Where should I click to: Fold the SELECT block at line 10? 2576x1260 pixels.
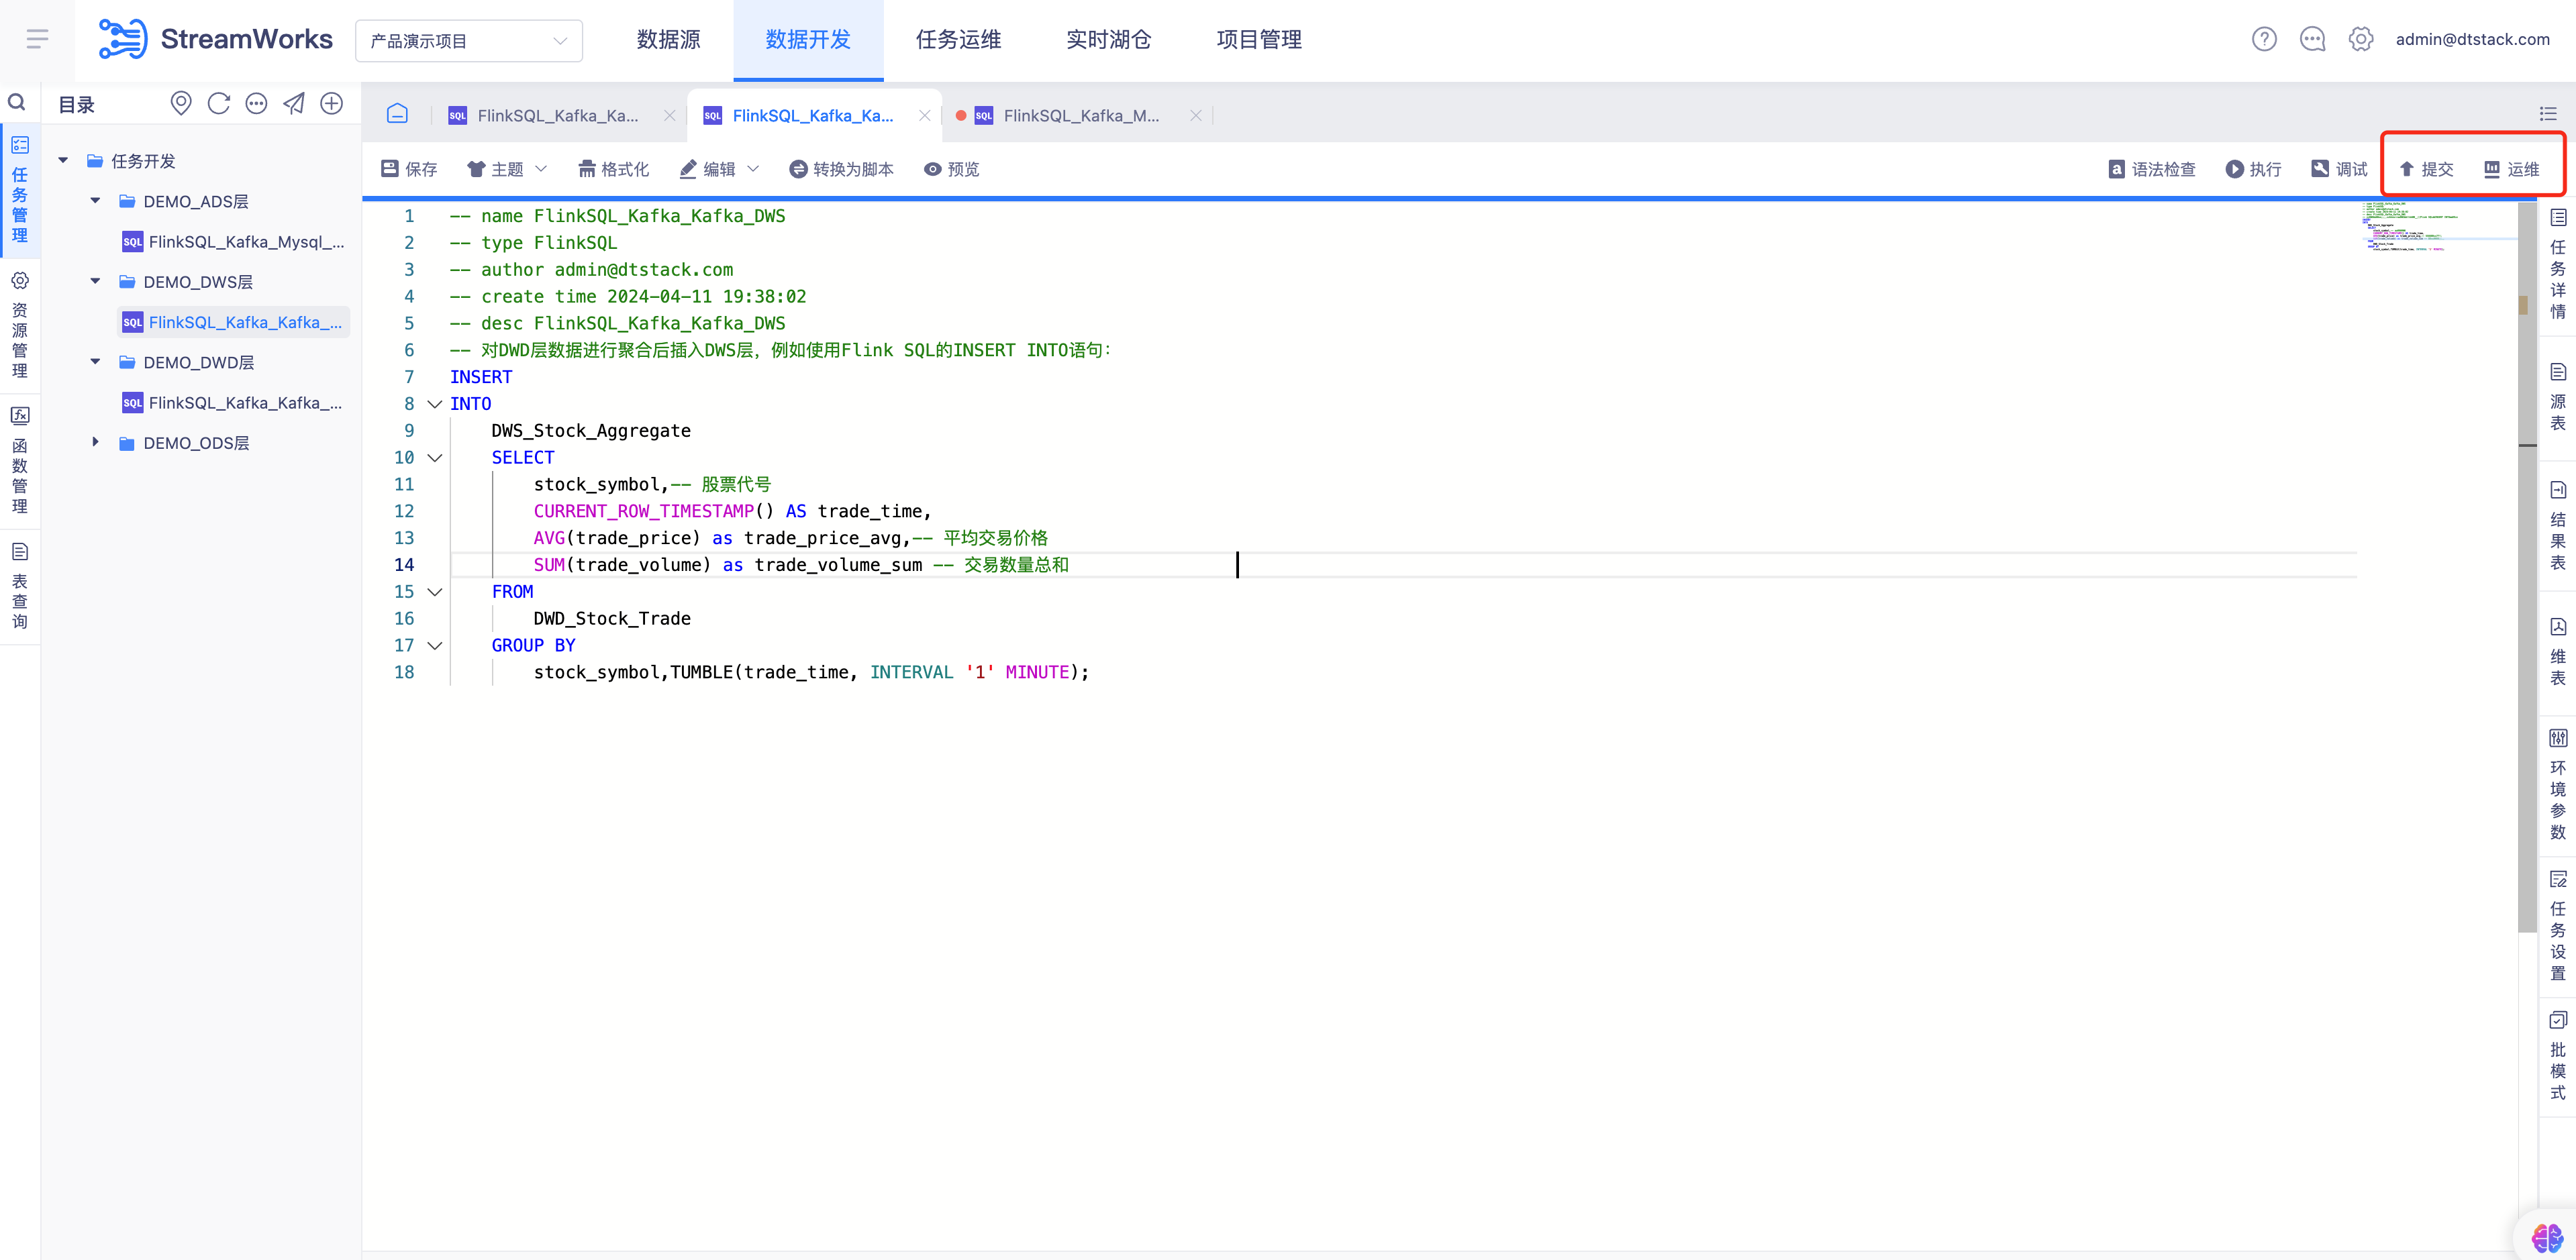[435, 458]
